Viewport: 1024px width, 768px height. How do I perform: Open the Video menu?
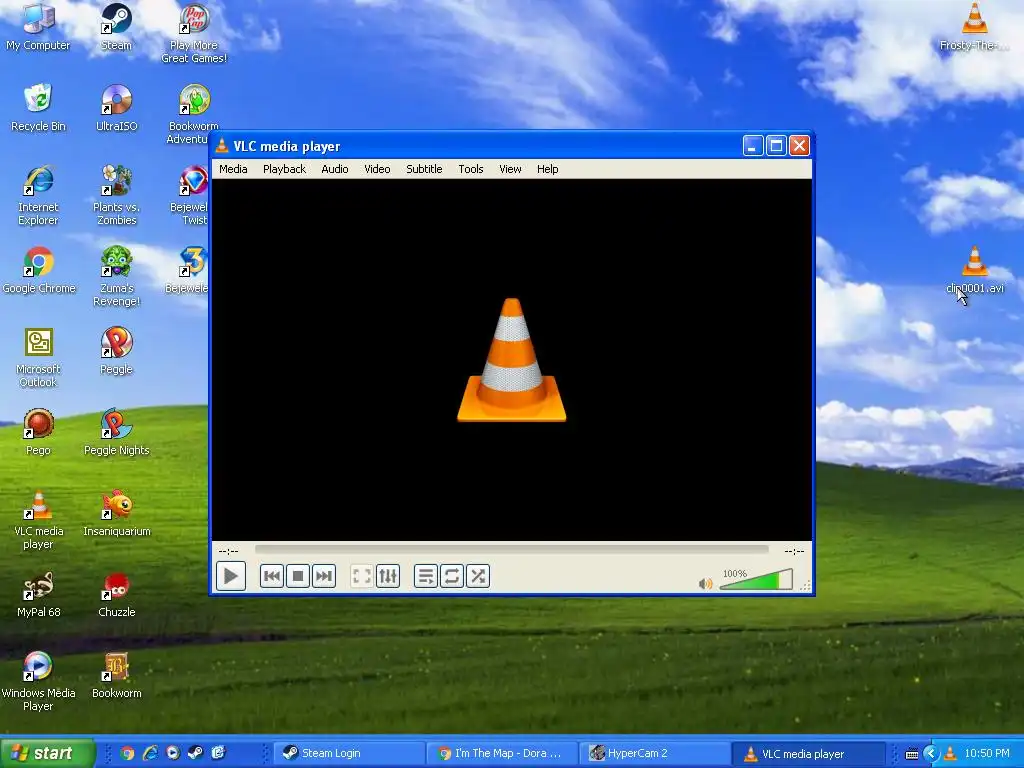point(377,169)
